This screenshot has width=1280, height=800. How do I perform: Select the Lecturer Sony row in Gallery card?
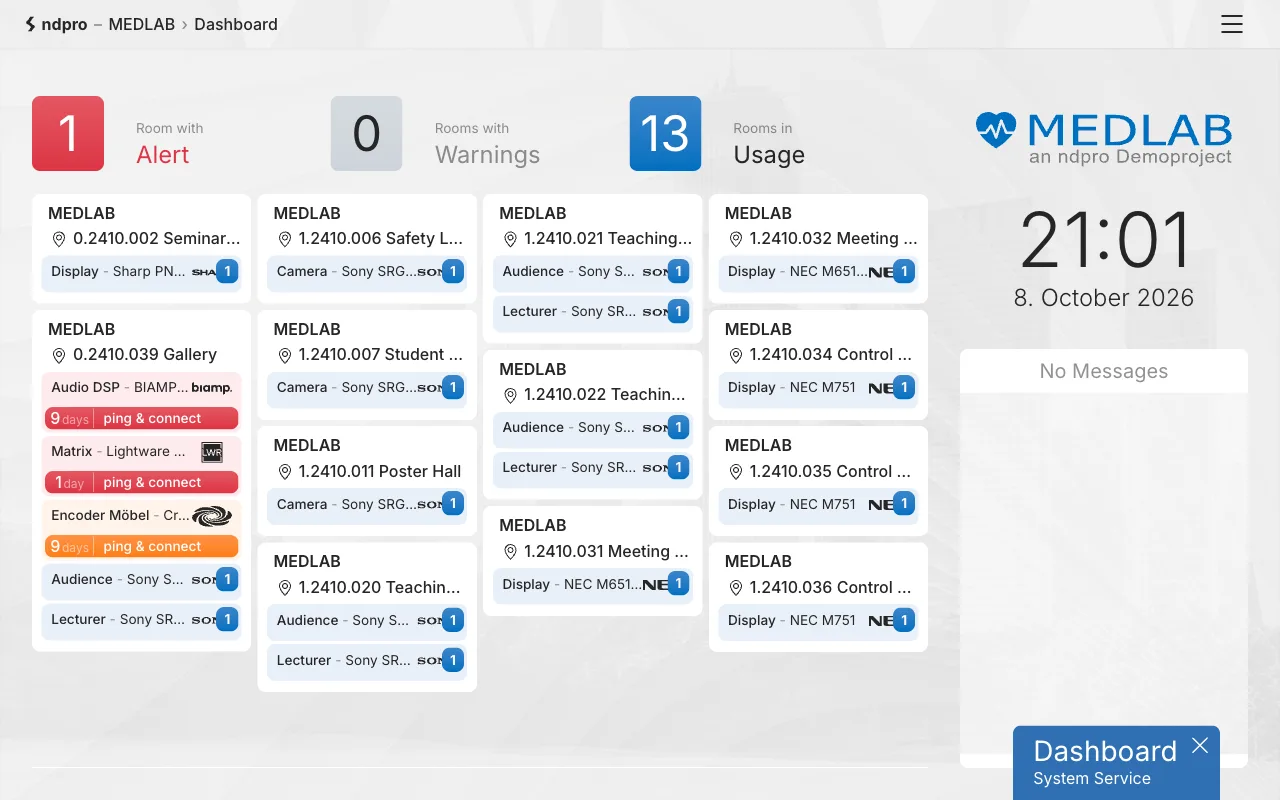[141, 620]
